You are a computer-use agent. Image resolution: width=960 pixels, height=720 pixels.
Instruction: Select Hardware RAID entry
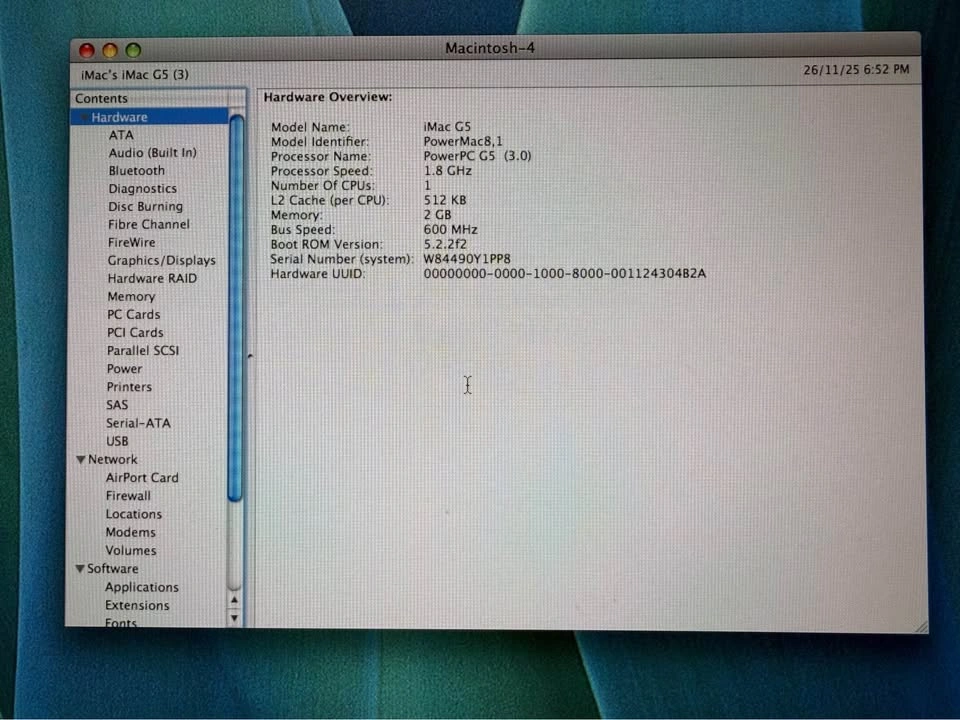coord(152,278)
